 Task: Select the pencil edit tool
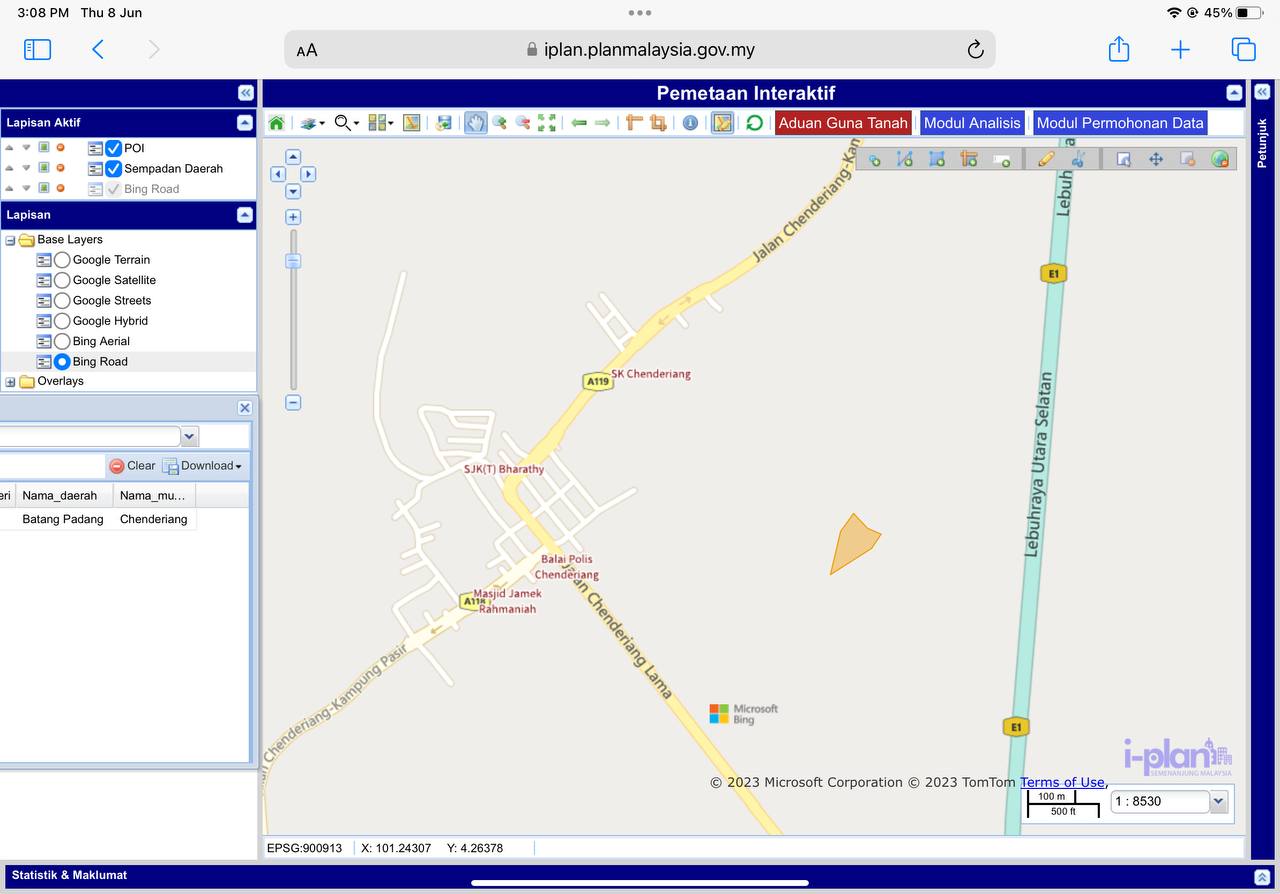click(x=1046, y=159)
